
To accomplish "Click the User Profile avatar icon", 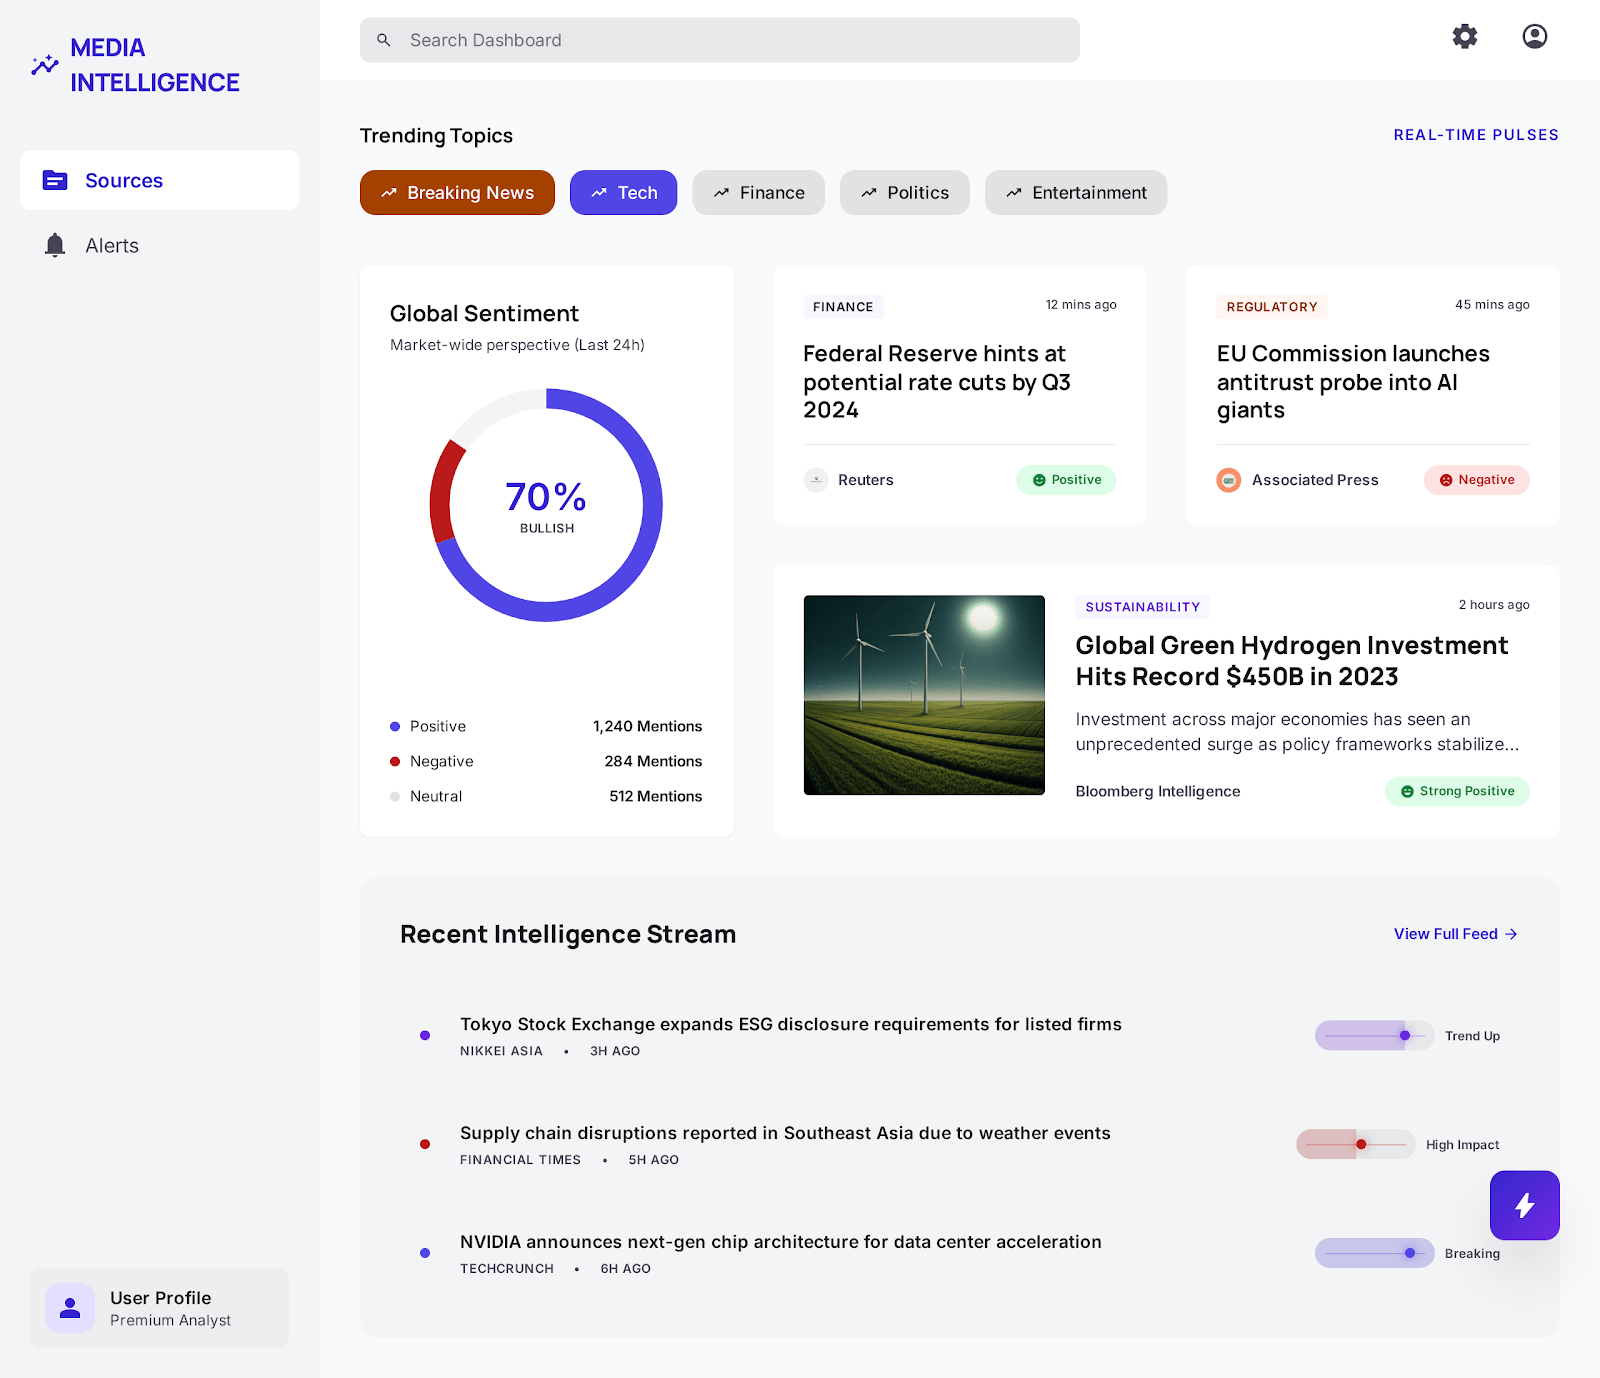I will pos(70,1308).
